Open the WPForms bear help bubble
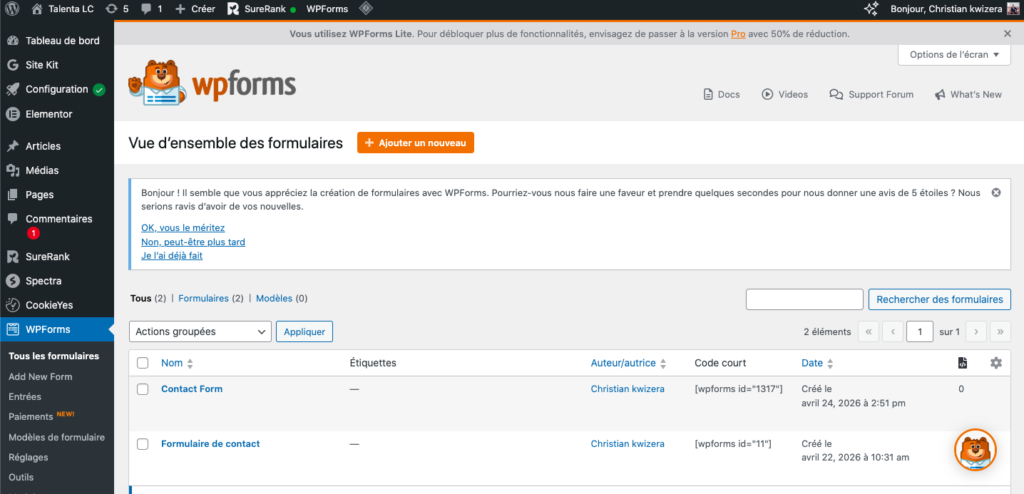 (x=976, y=450)
